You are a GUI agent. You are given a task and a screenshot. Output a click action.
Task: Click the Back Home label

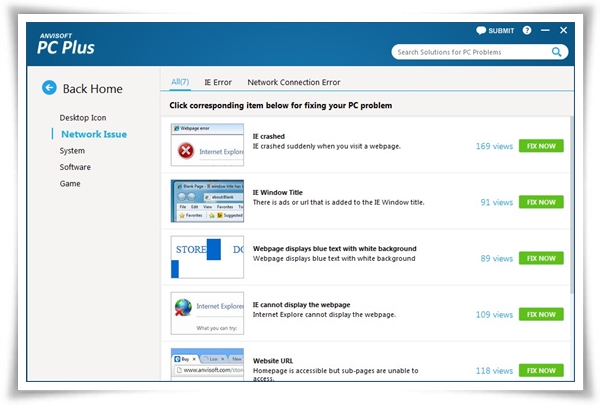click(x=93, y=89)
